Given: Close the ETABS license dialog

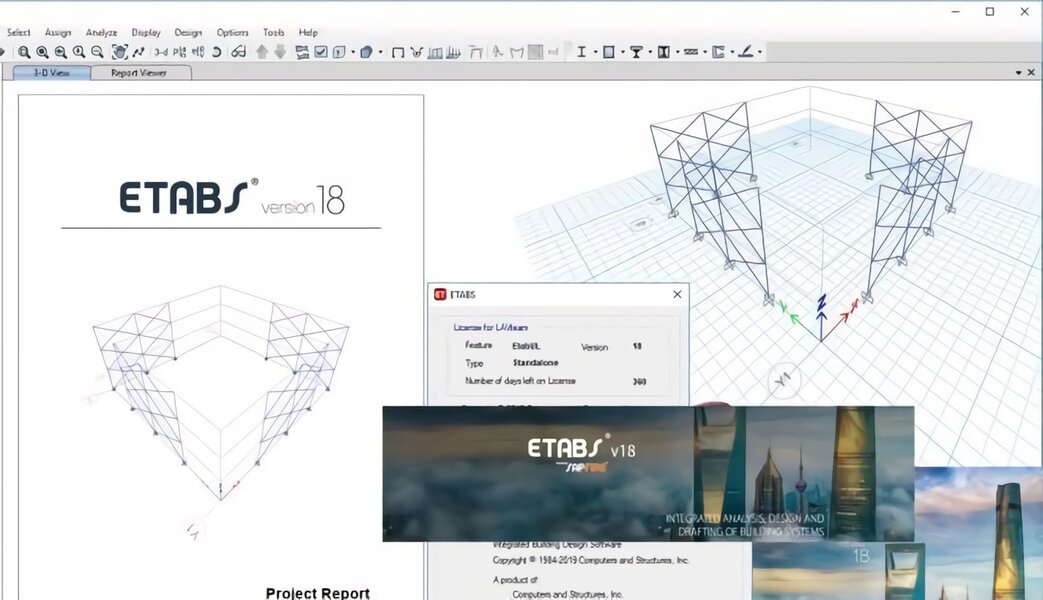Looking at the screenshot, I should [x=677, y=294].
